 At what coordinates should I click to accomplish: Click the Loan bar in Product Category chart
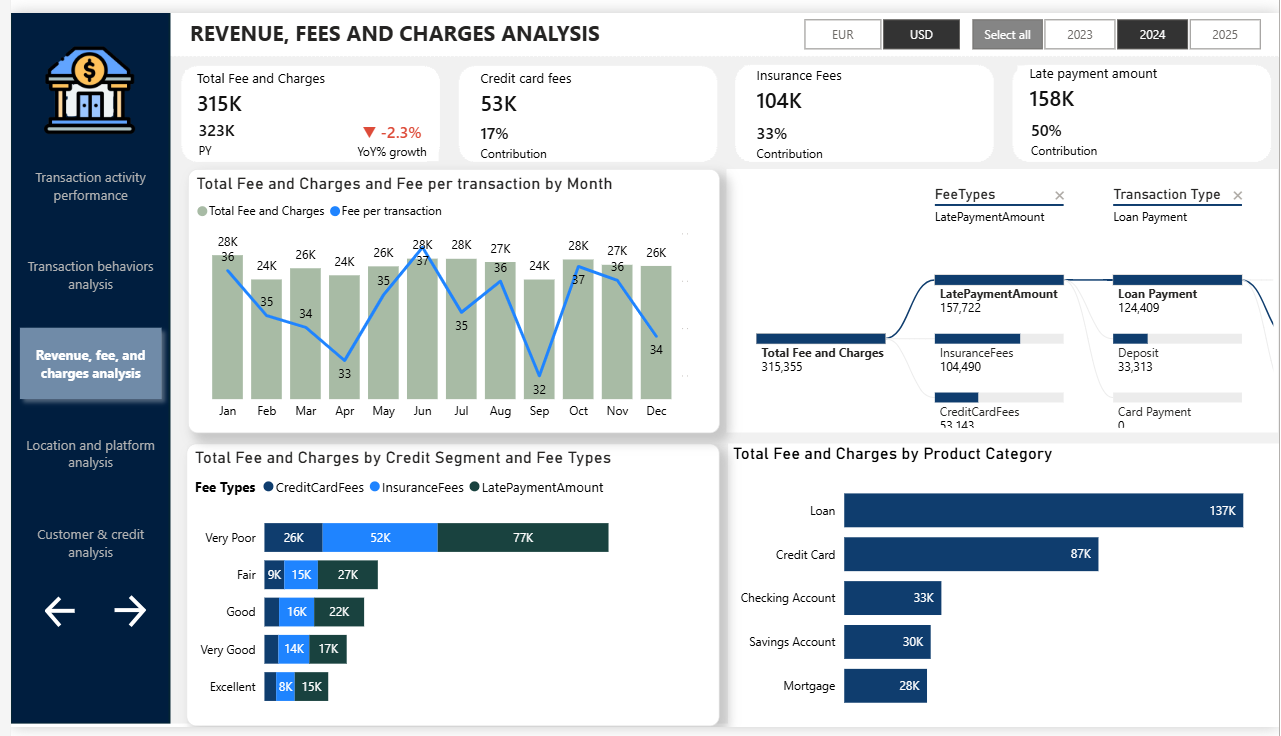pos(1042,510)
